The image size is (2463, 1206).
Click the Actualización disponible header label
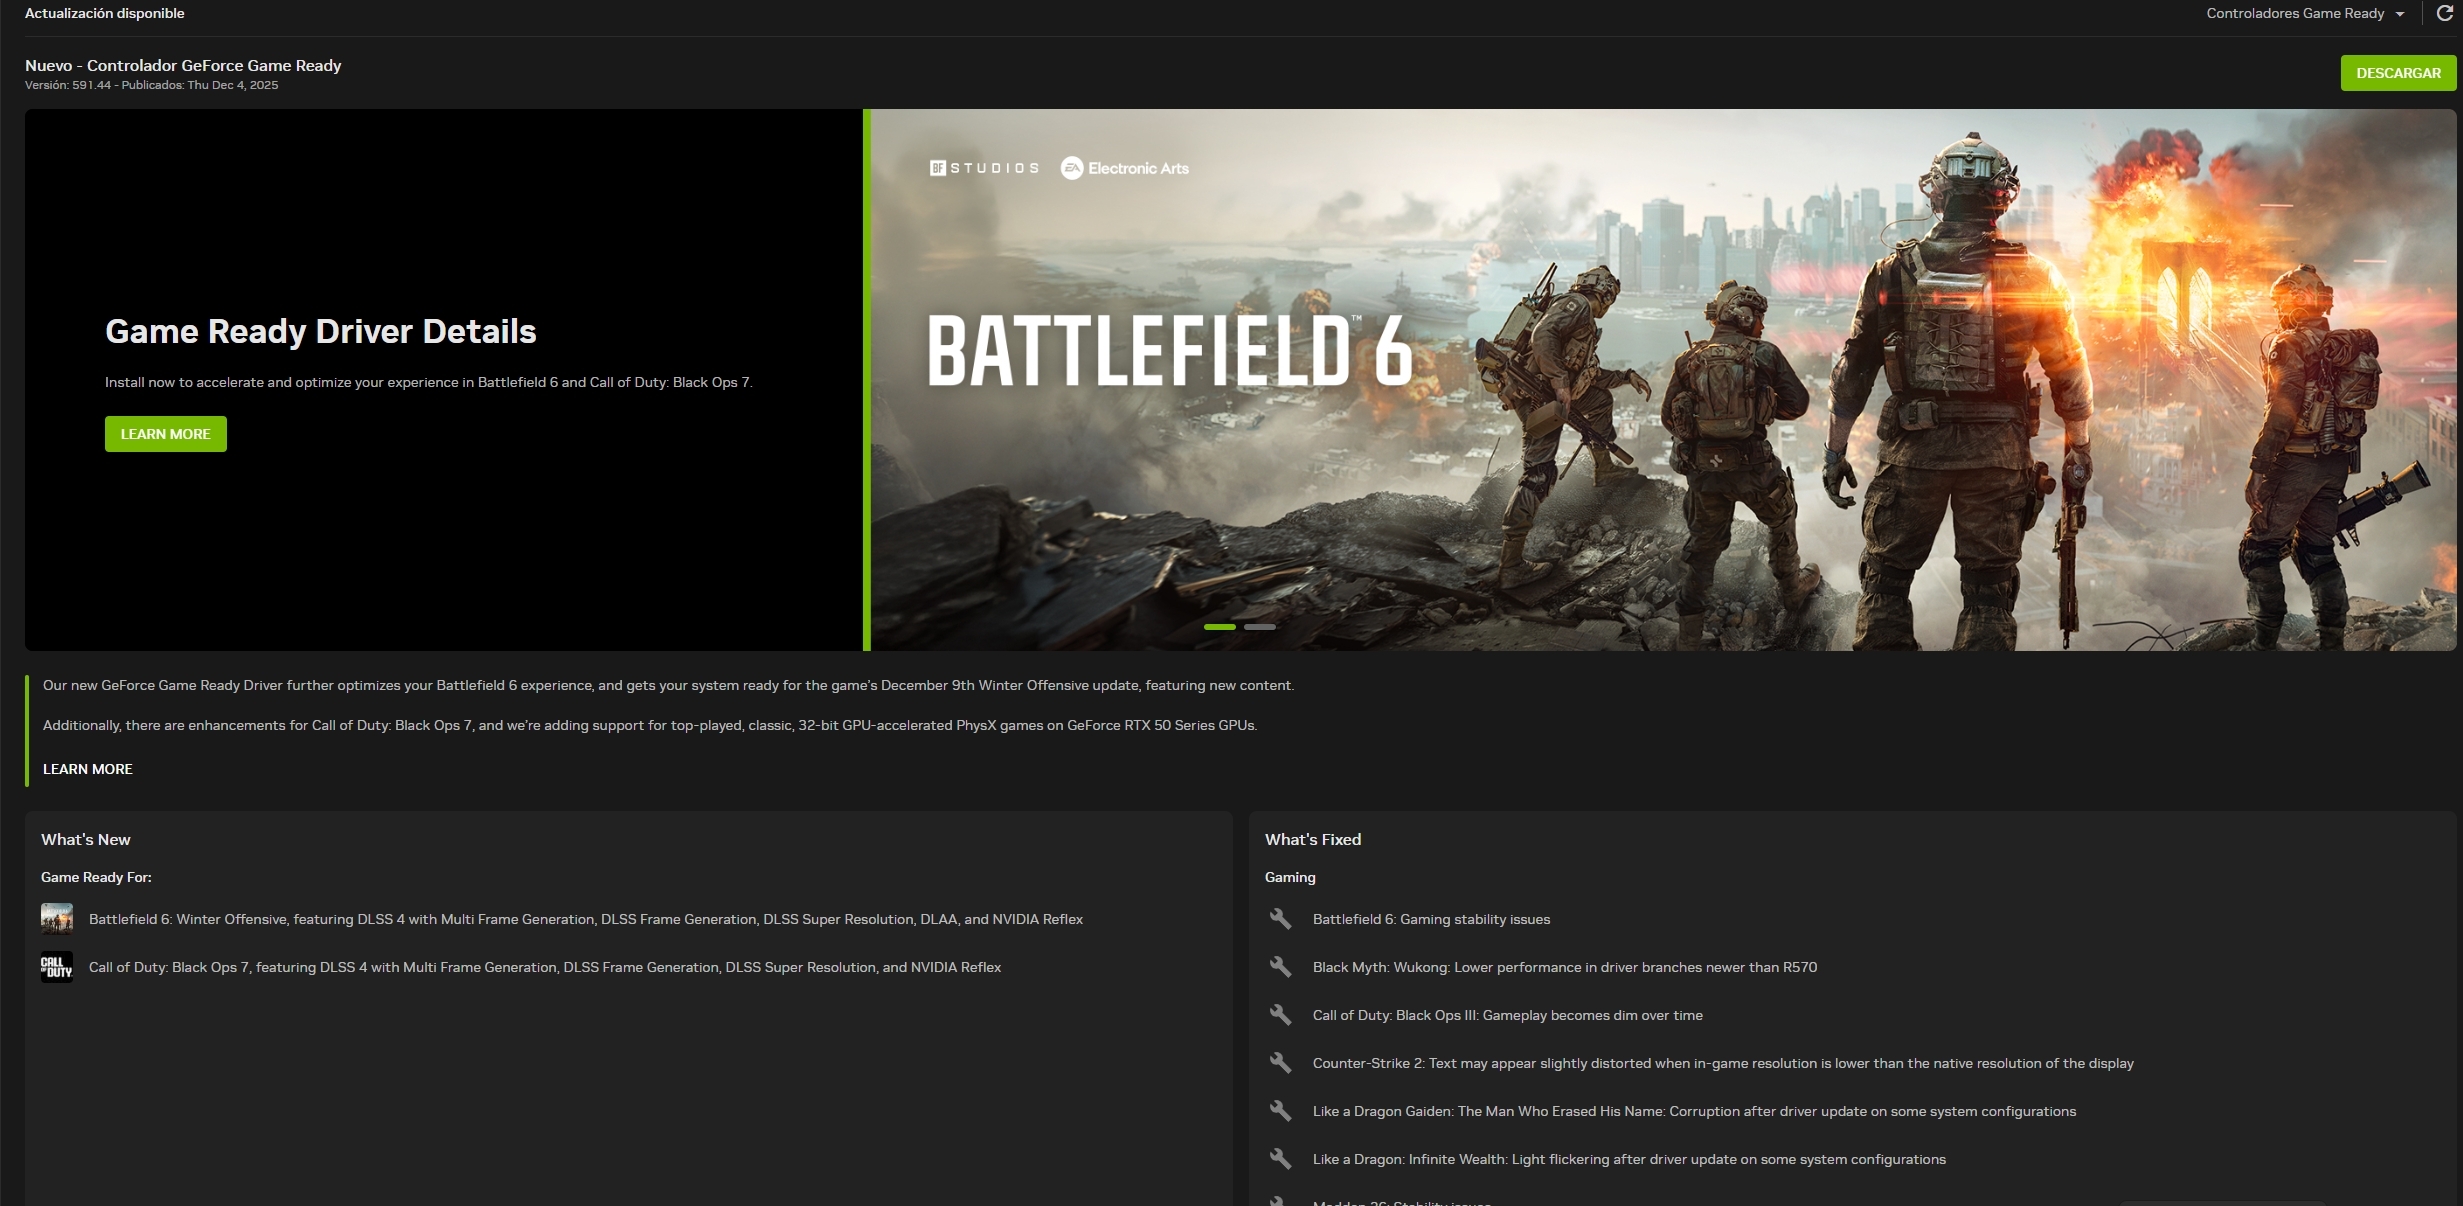click(105, 13)
